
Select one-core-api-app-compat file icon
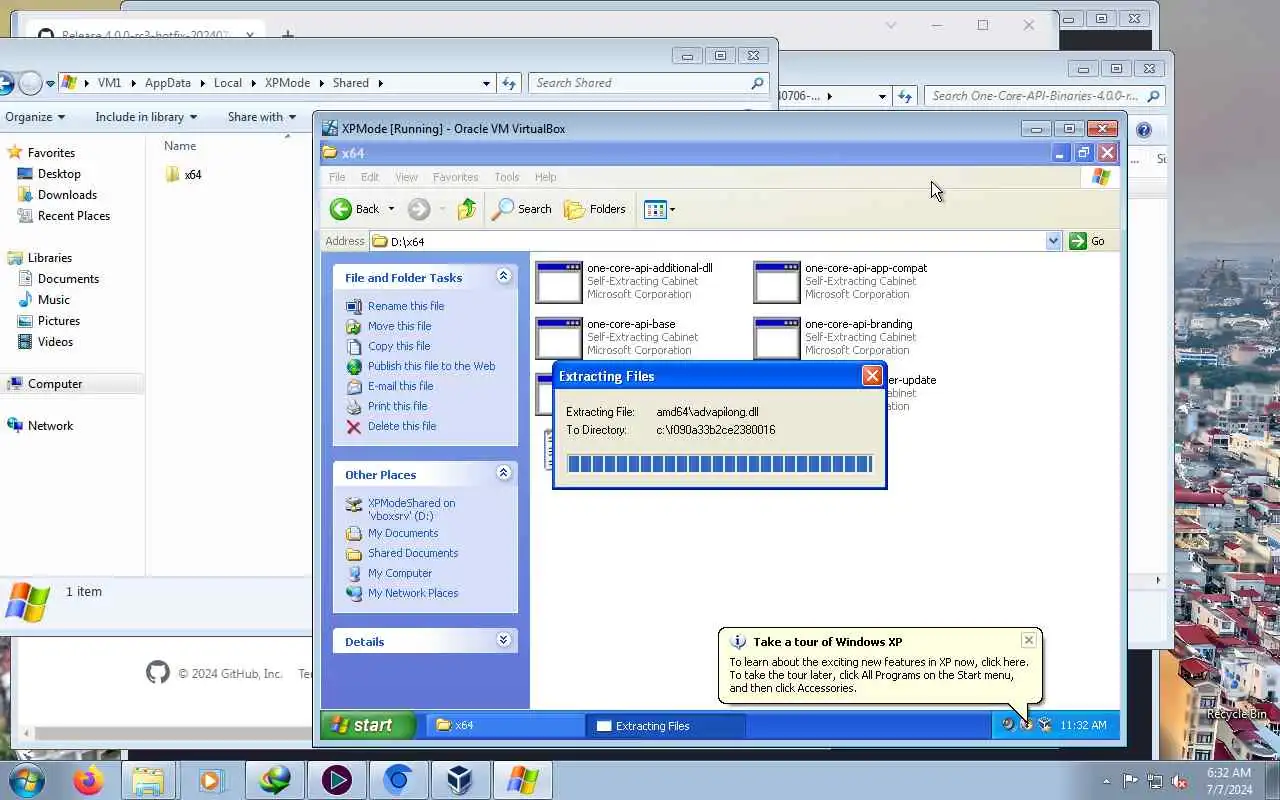coord(777,282)
